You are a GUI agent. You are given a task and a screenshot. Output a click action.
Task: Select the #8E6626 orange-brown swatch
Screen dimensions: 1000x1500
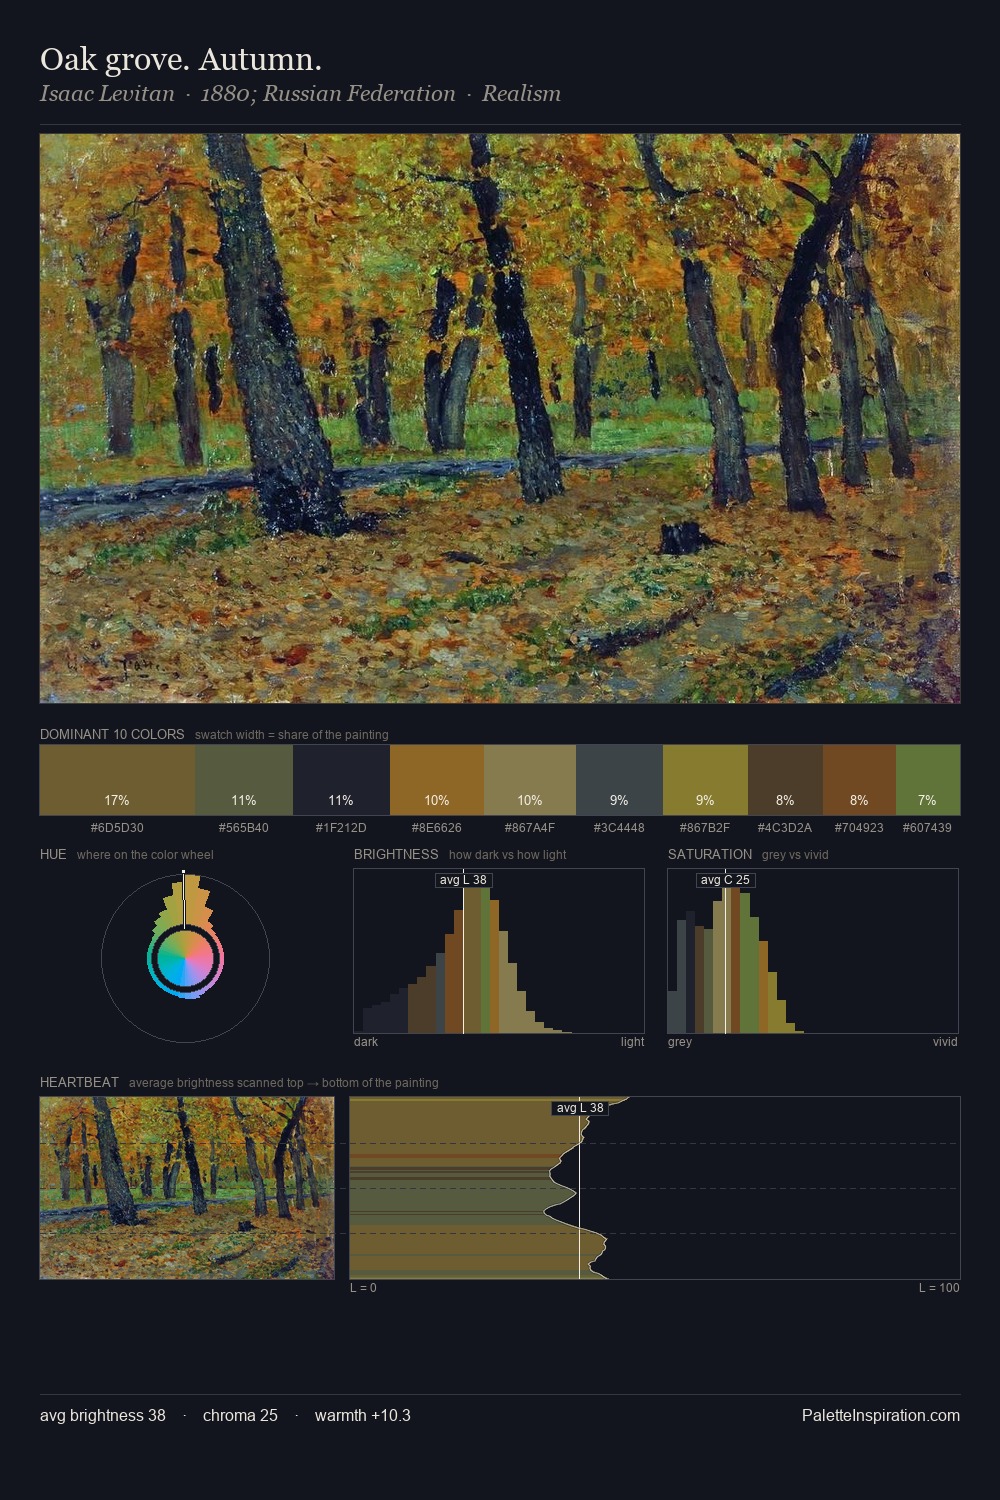[x=437, y=780]
